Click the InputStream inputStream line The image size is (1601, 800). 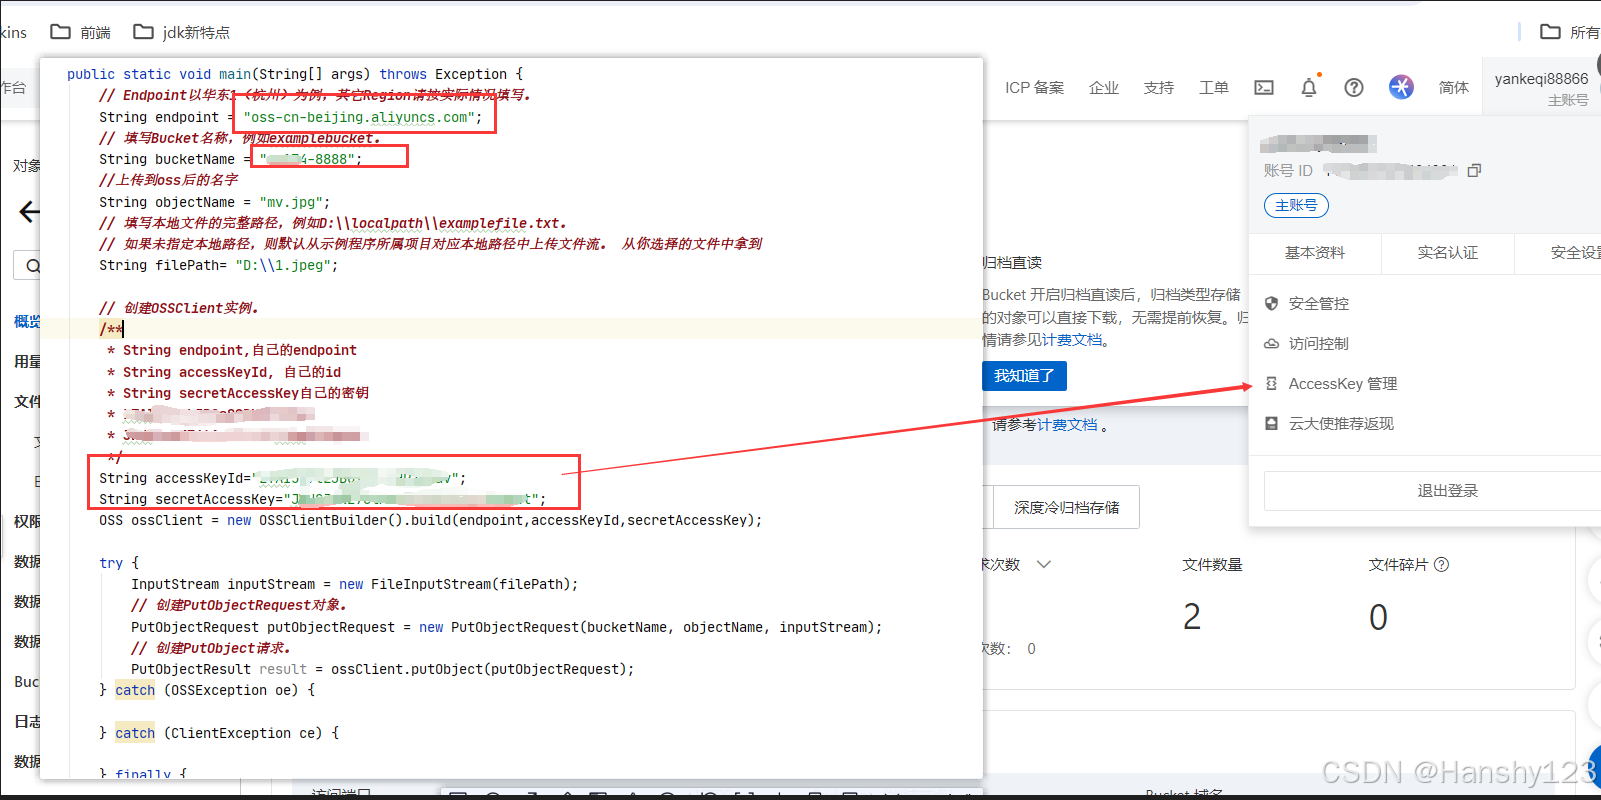click(x=355, y=584)
